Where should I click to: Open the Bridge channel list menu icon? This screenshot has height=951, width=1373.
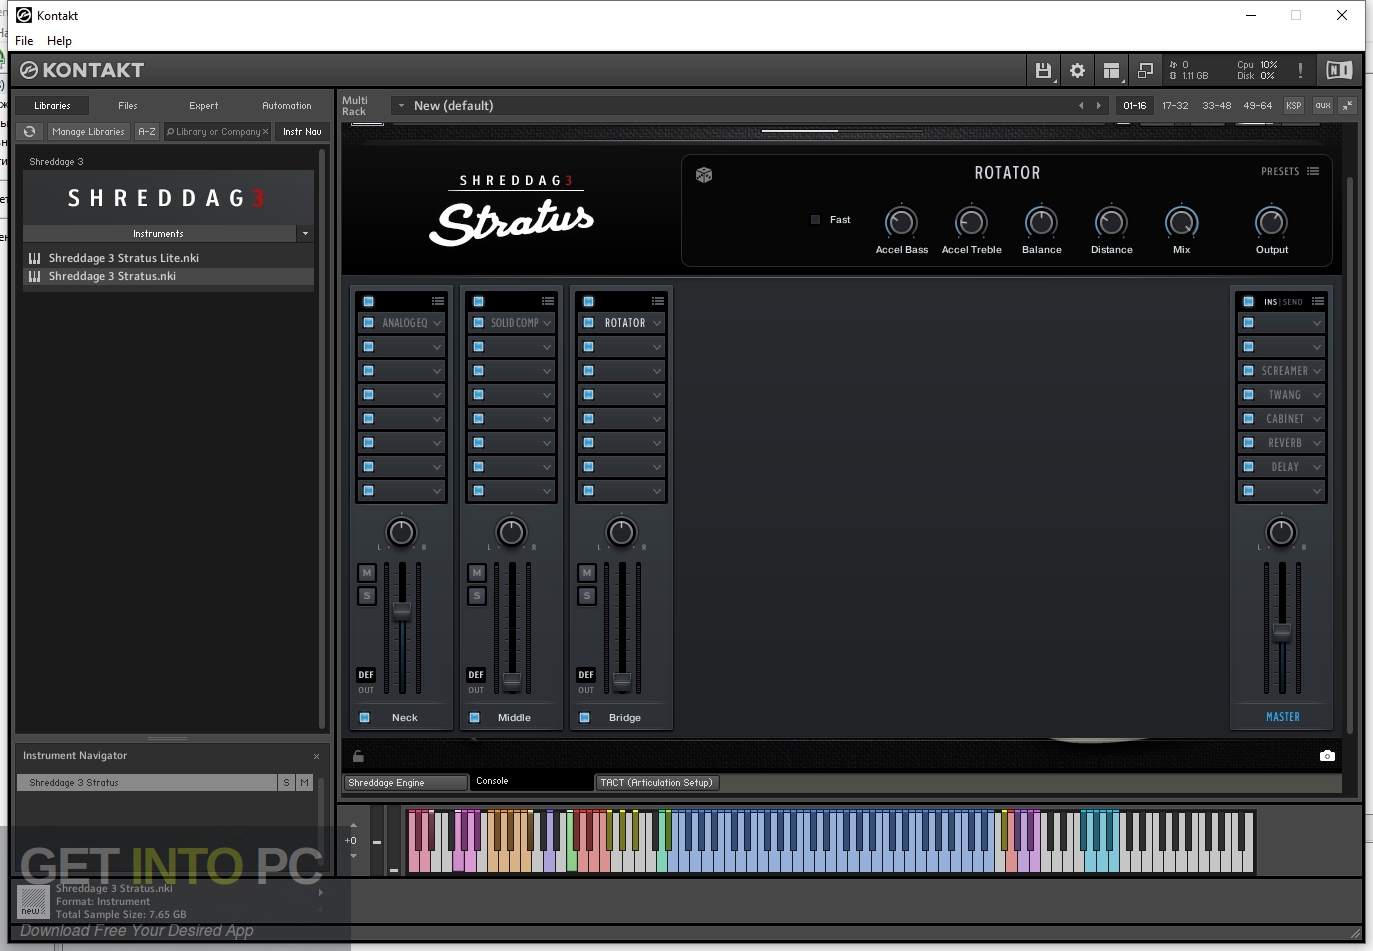[658, 301]
